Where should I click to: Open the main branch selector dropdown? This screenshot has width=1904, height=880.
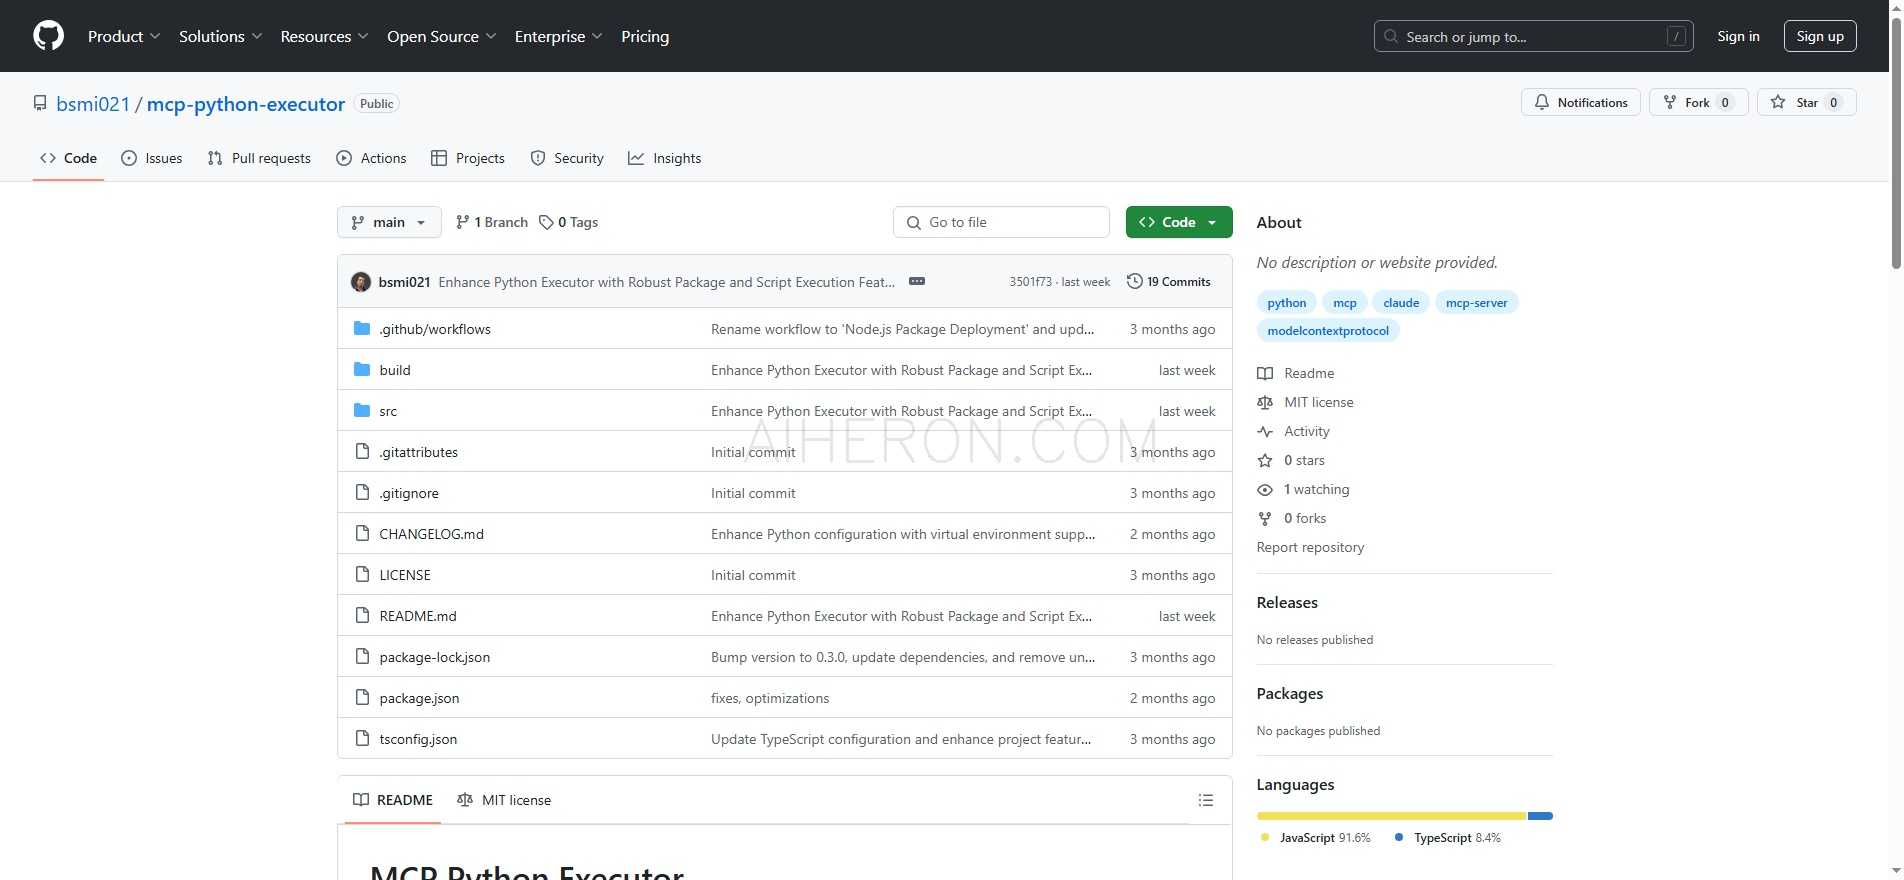(x=389, y=222)
